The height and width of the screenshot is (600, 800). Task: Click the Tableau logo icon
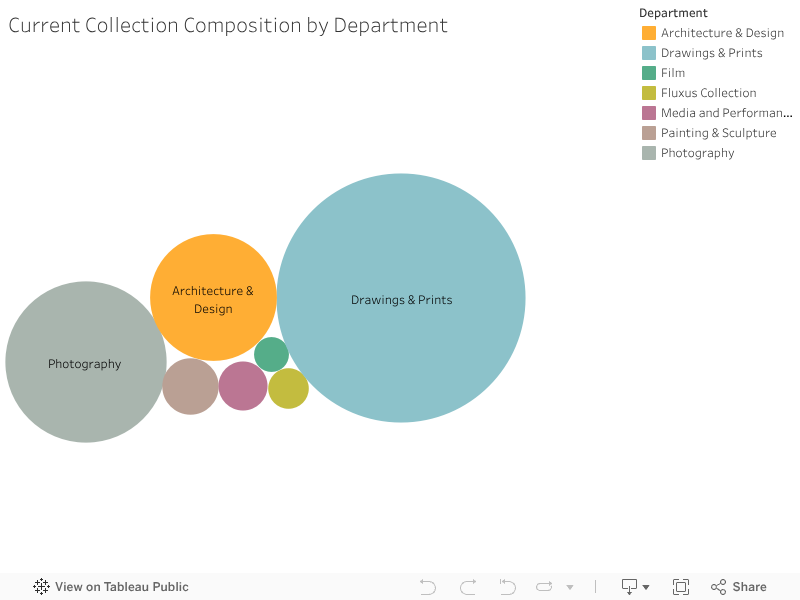41,587
